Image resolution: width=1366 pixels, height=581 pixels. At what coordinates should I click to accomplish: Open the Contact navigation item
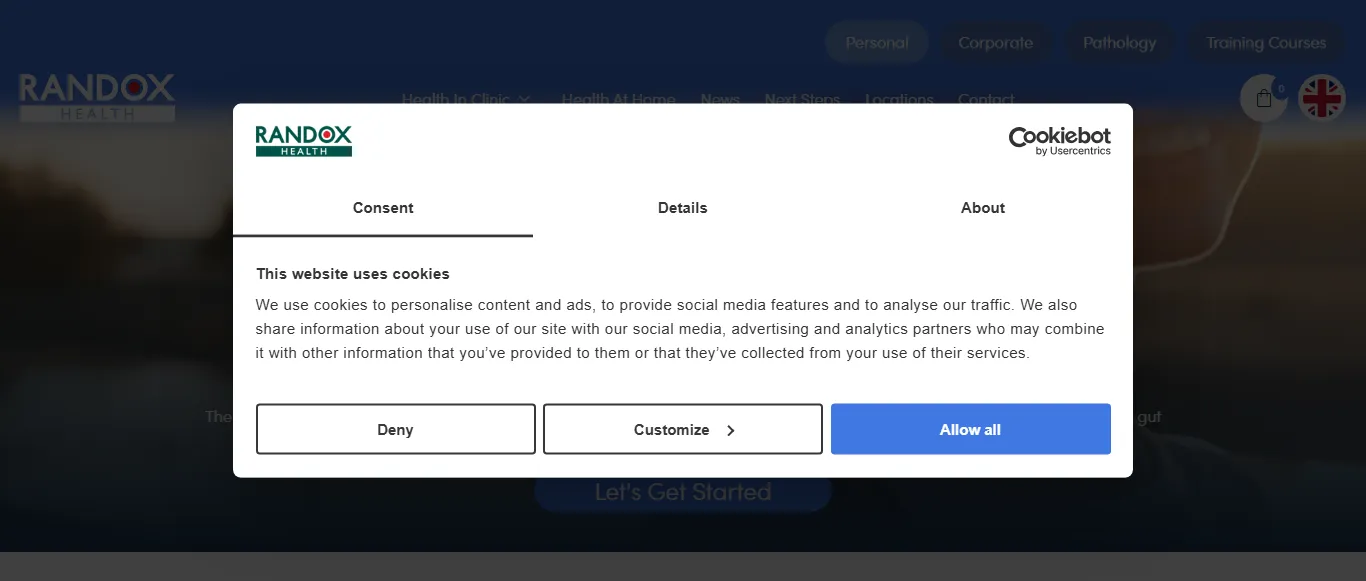[x=986, y=99]
